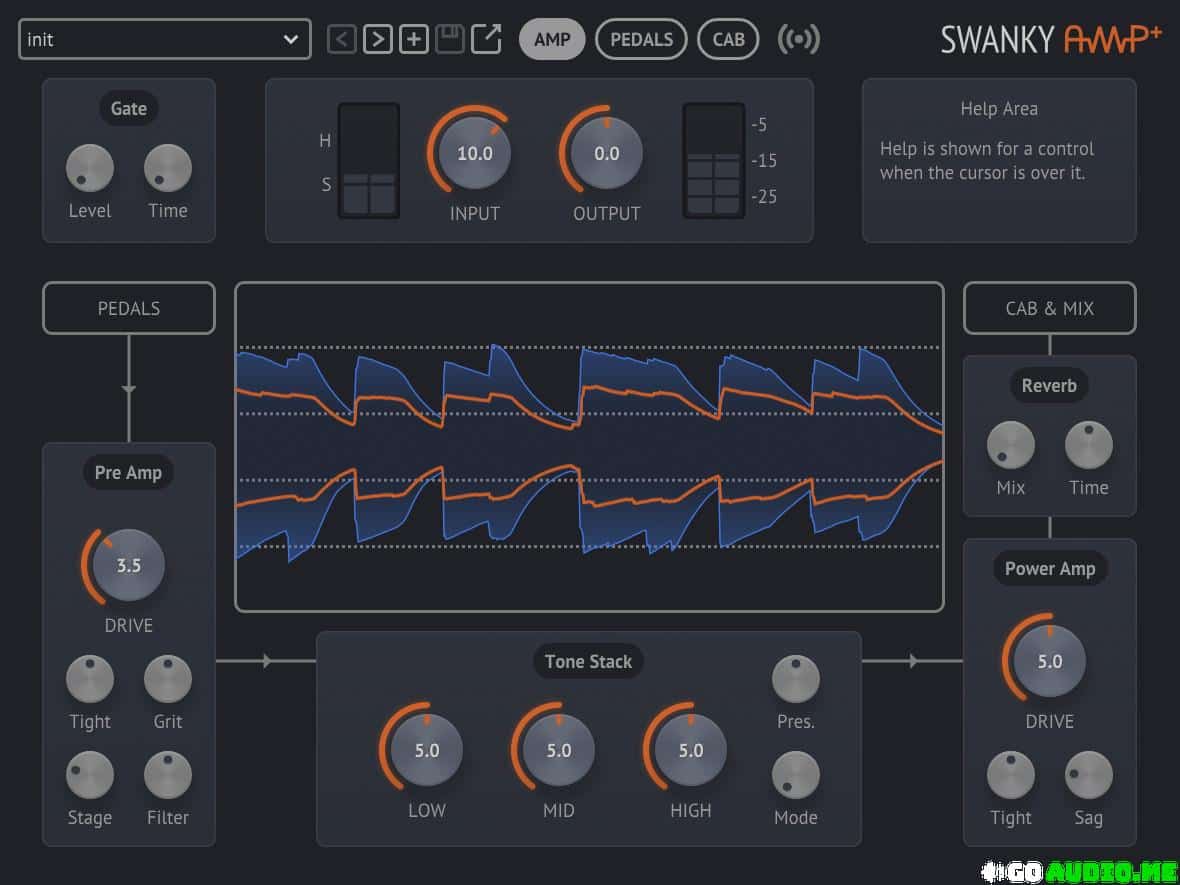This screenshot has height=885, width=1180.
Task: Click the Tone Stack section label
Action: point(588,661)
